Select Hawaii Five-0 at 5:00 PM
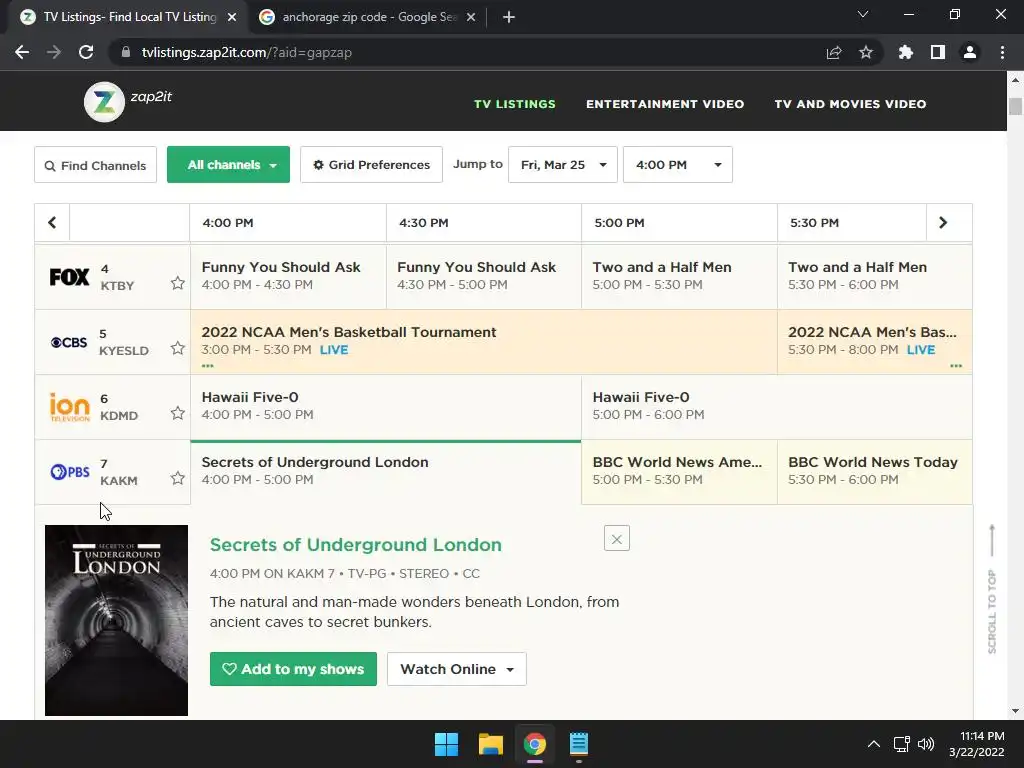 click(776, 406)
